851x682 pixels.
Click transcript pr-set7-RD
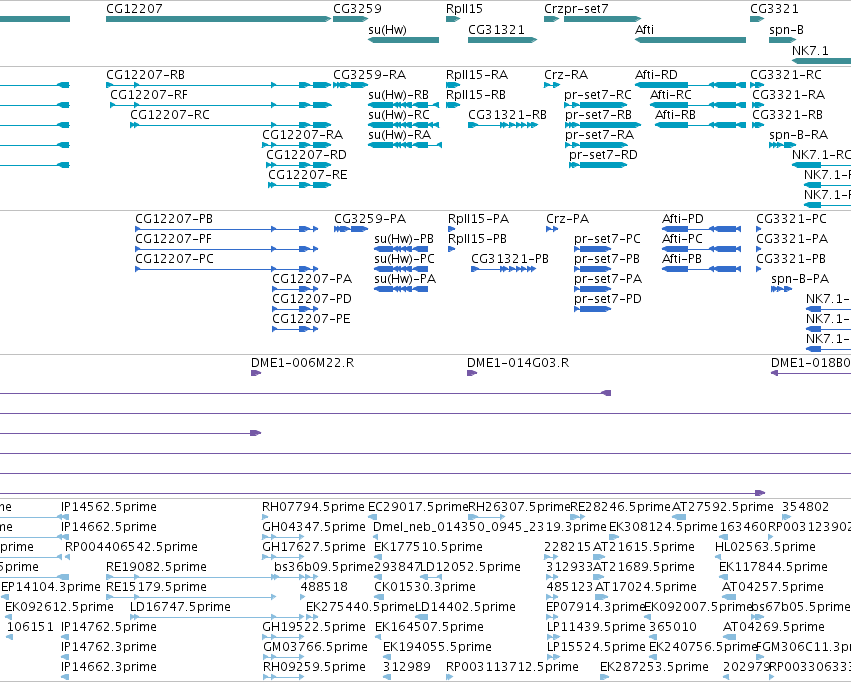point(598,165)
